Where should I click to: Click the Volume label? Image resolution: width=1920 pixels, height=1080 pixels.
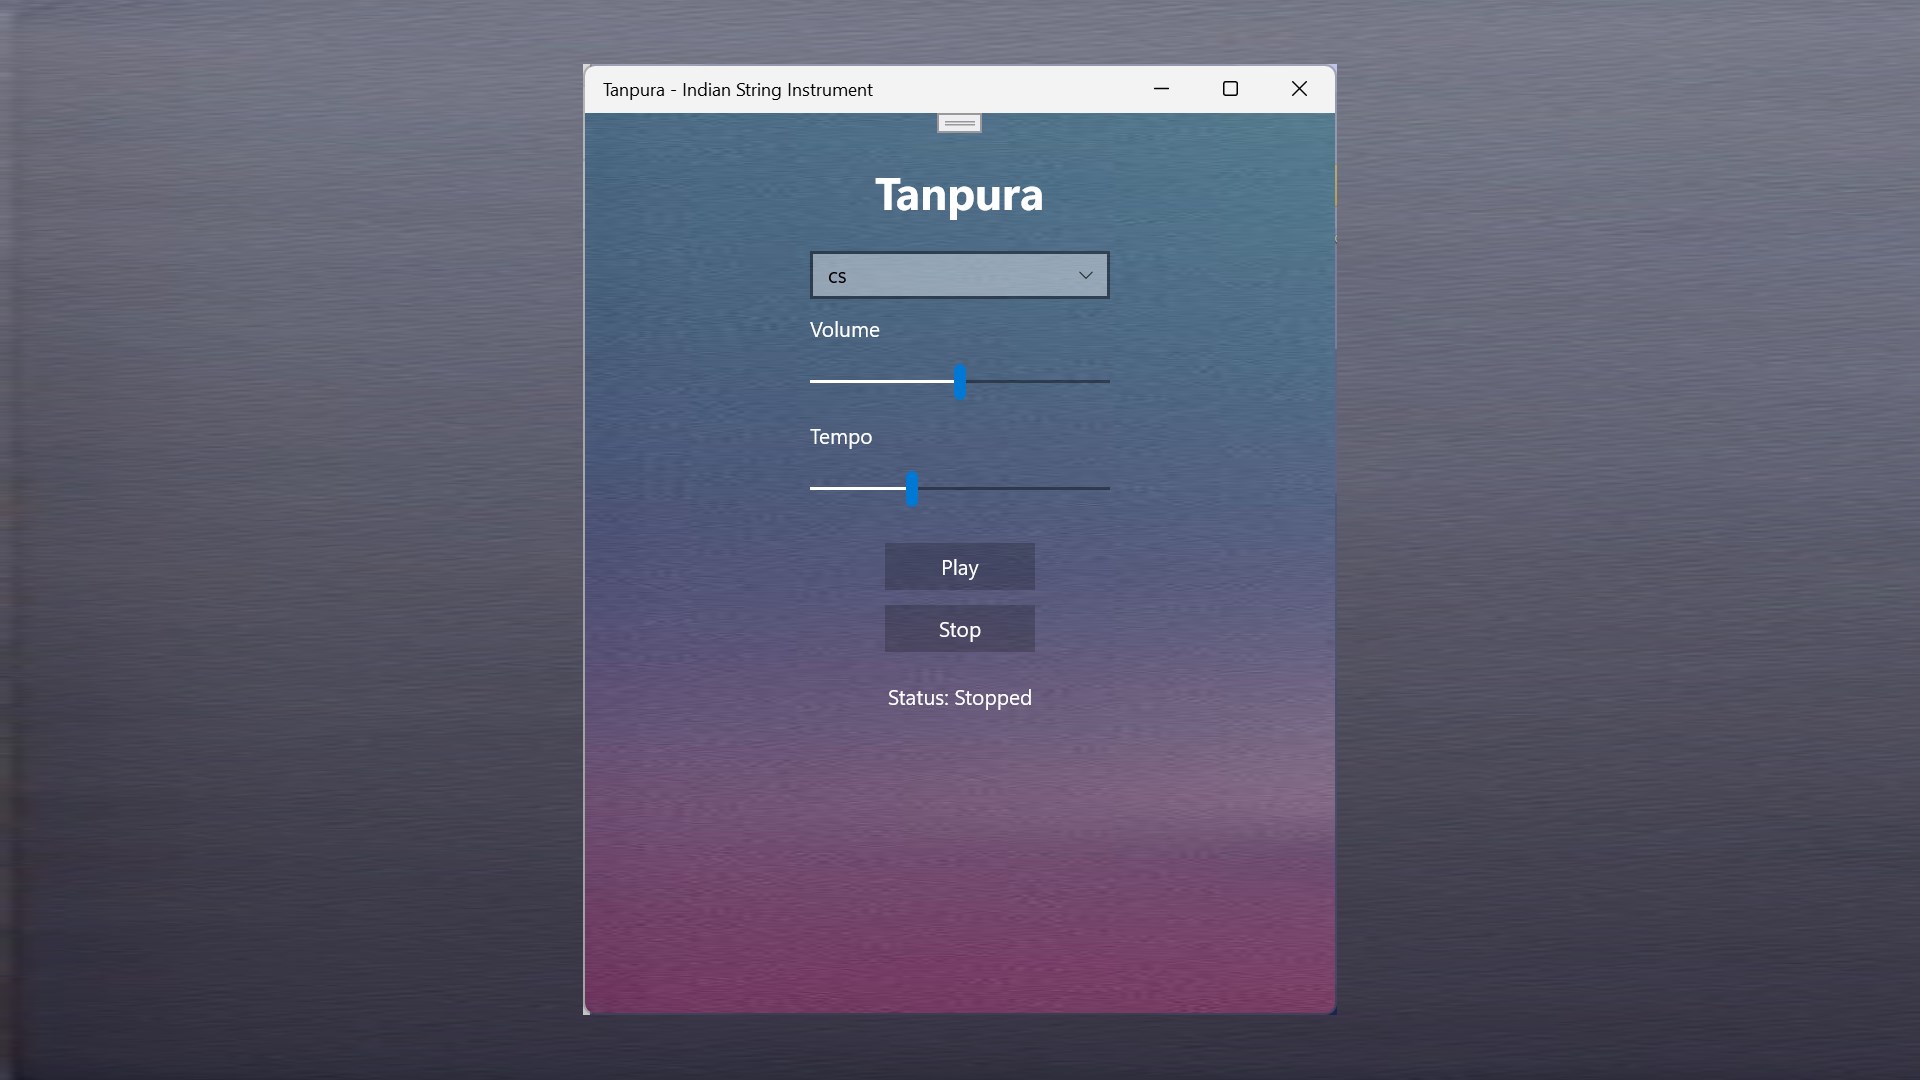click(x=844, y=330)
